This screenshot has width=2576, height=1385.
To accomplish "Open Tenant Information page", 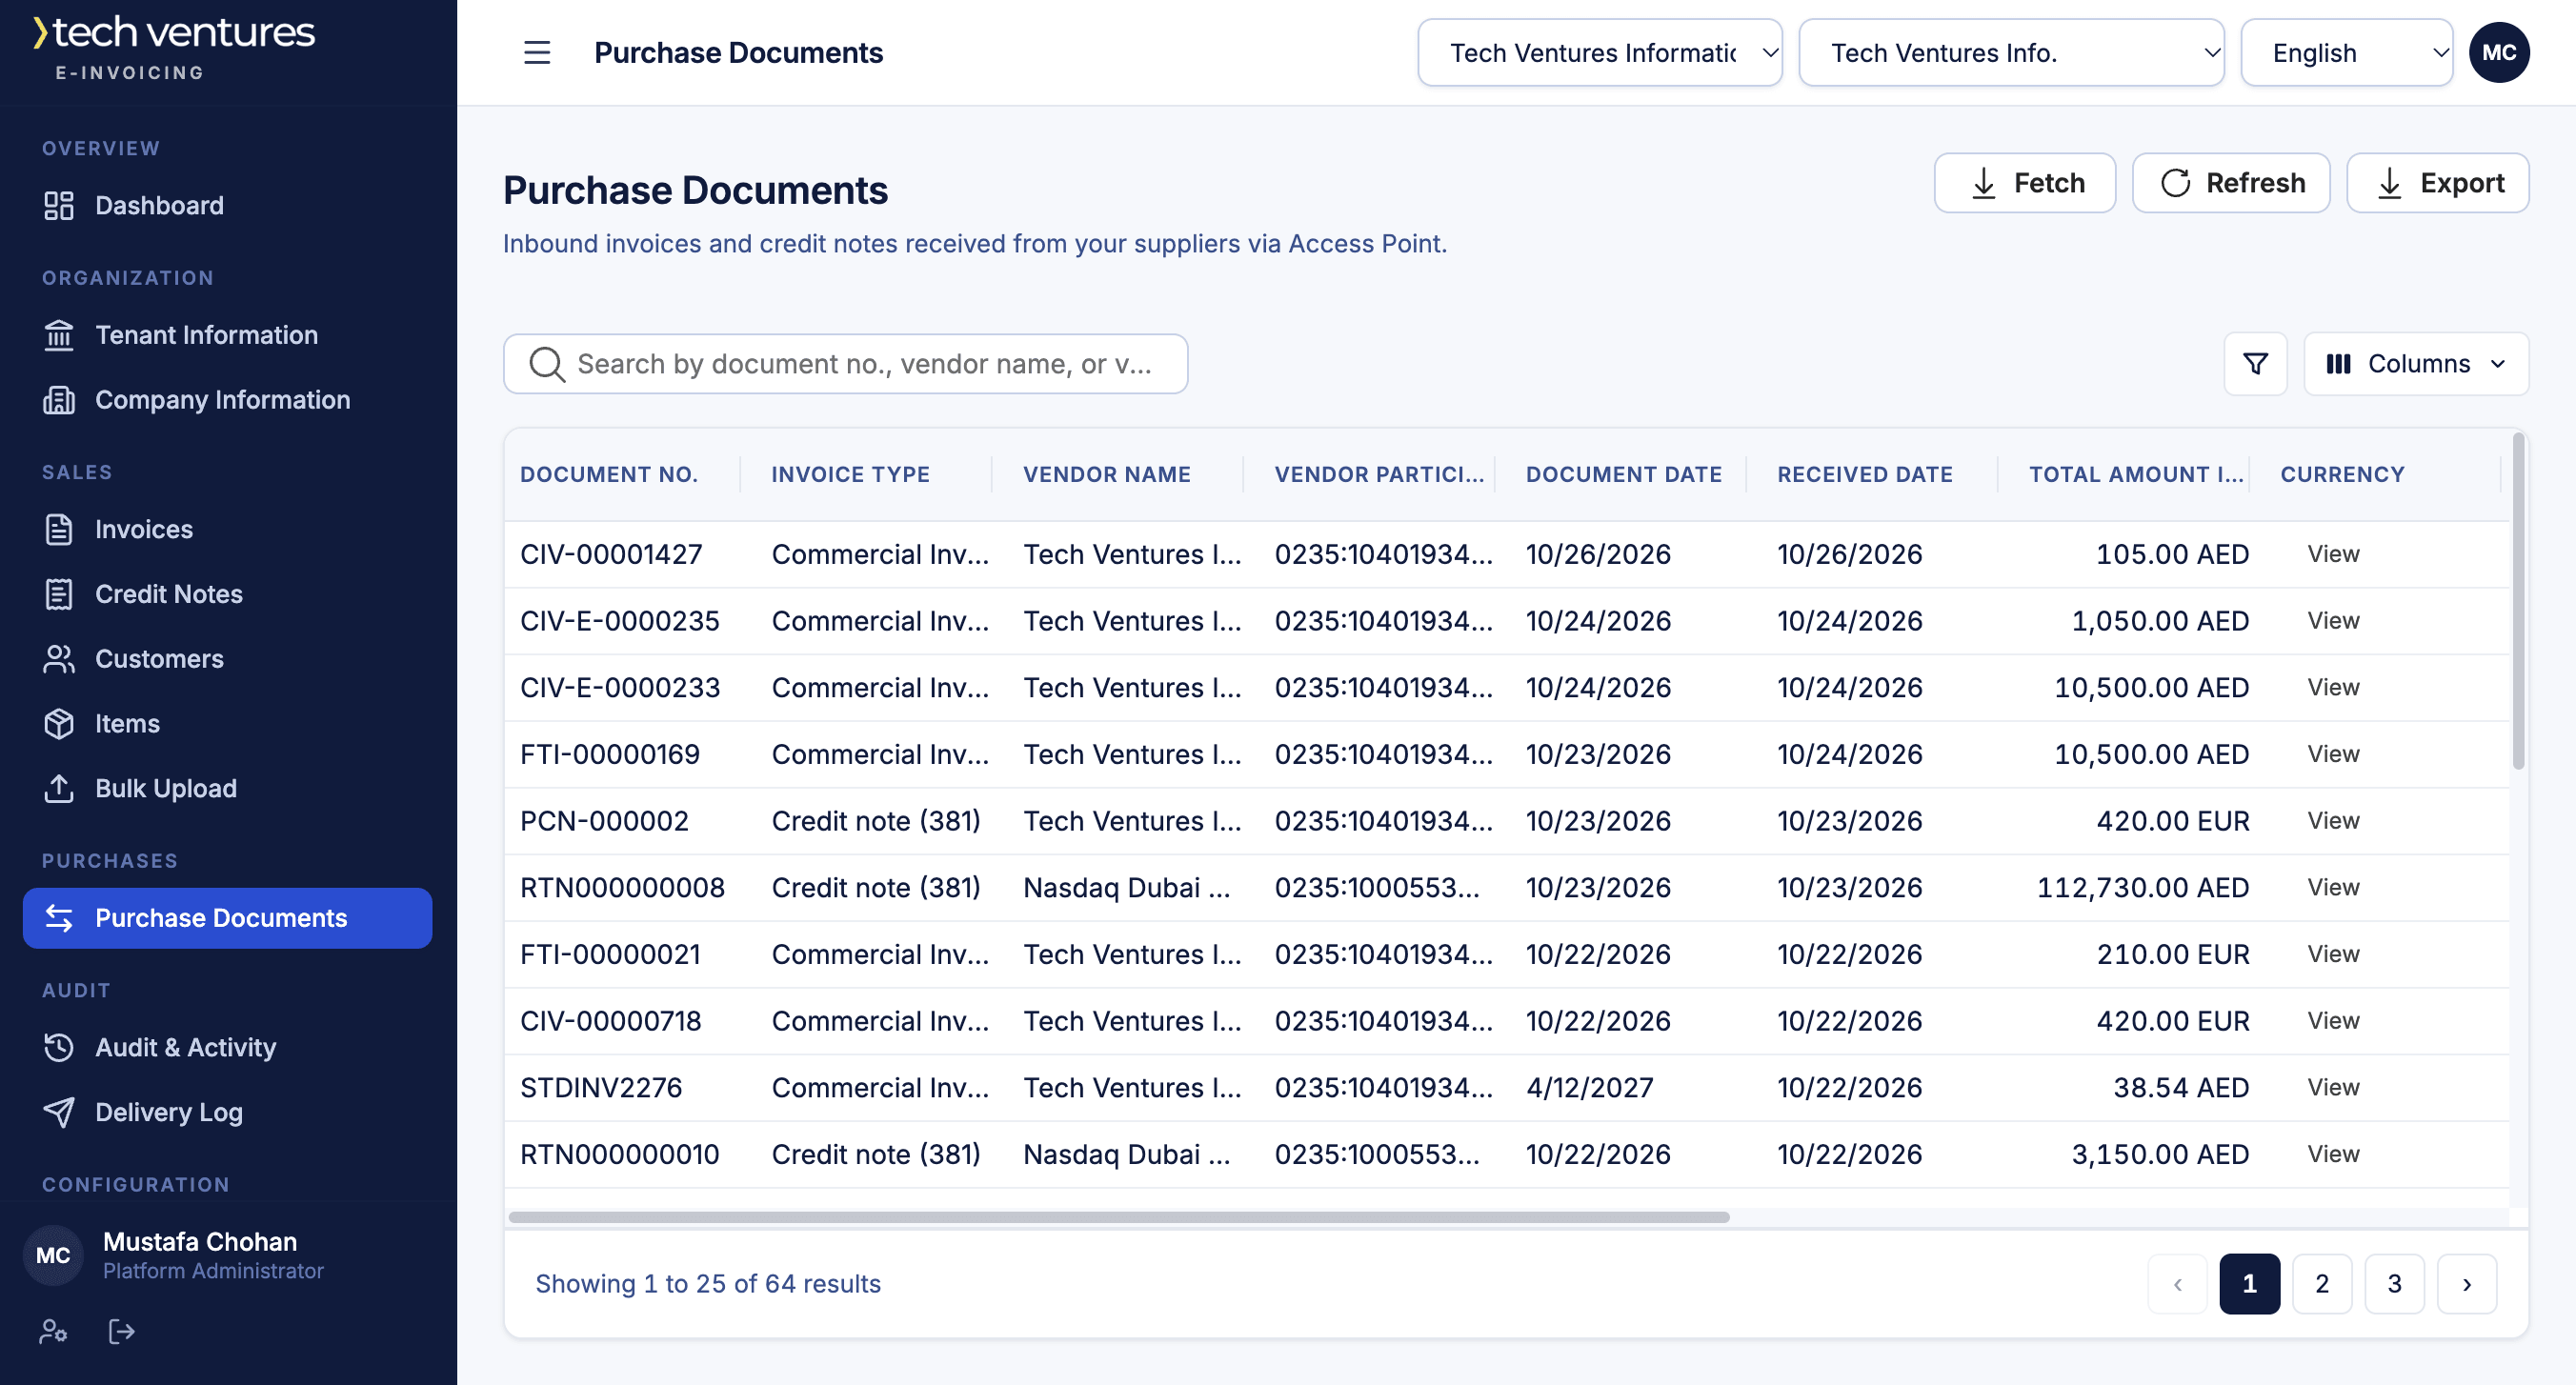I will coord(228,335).
